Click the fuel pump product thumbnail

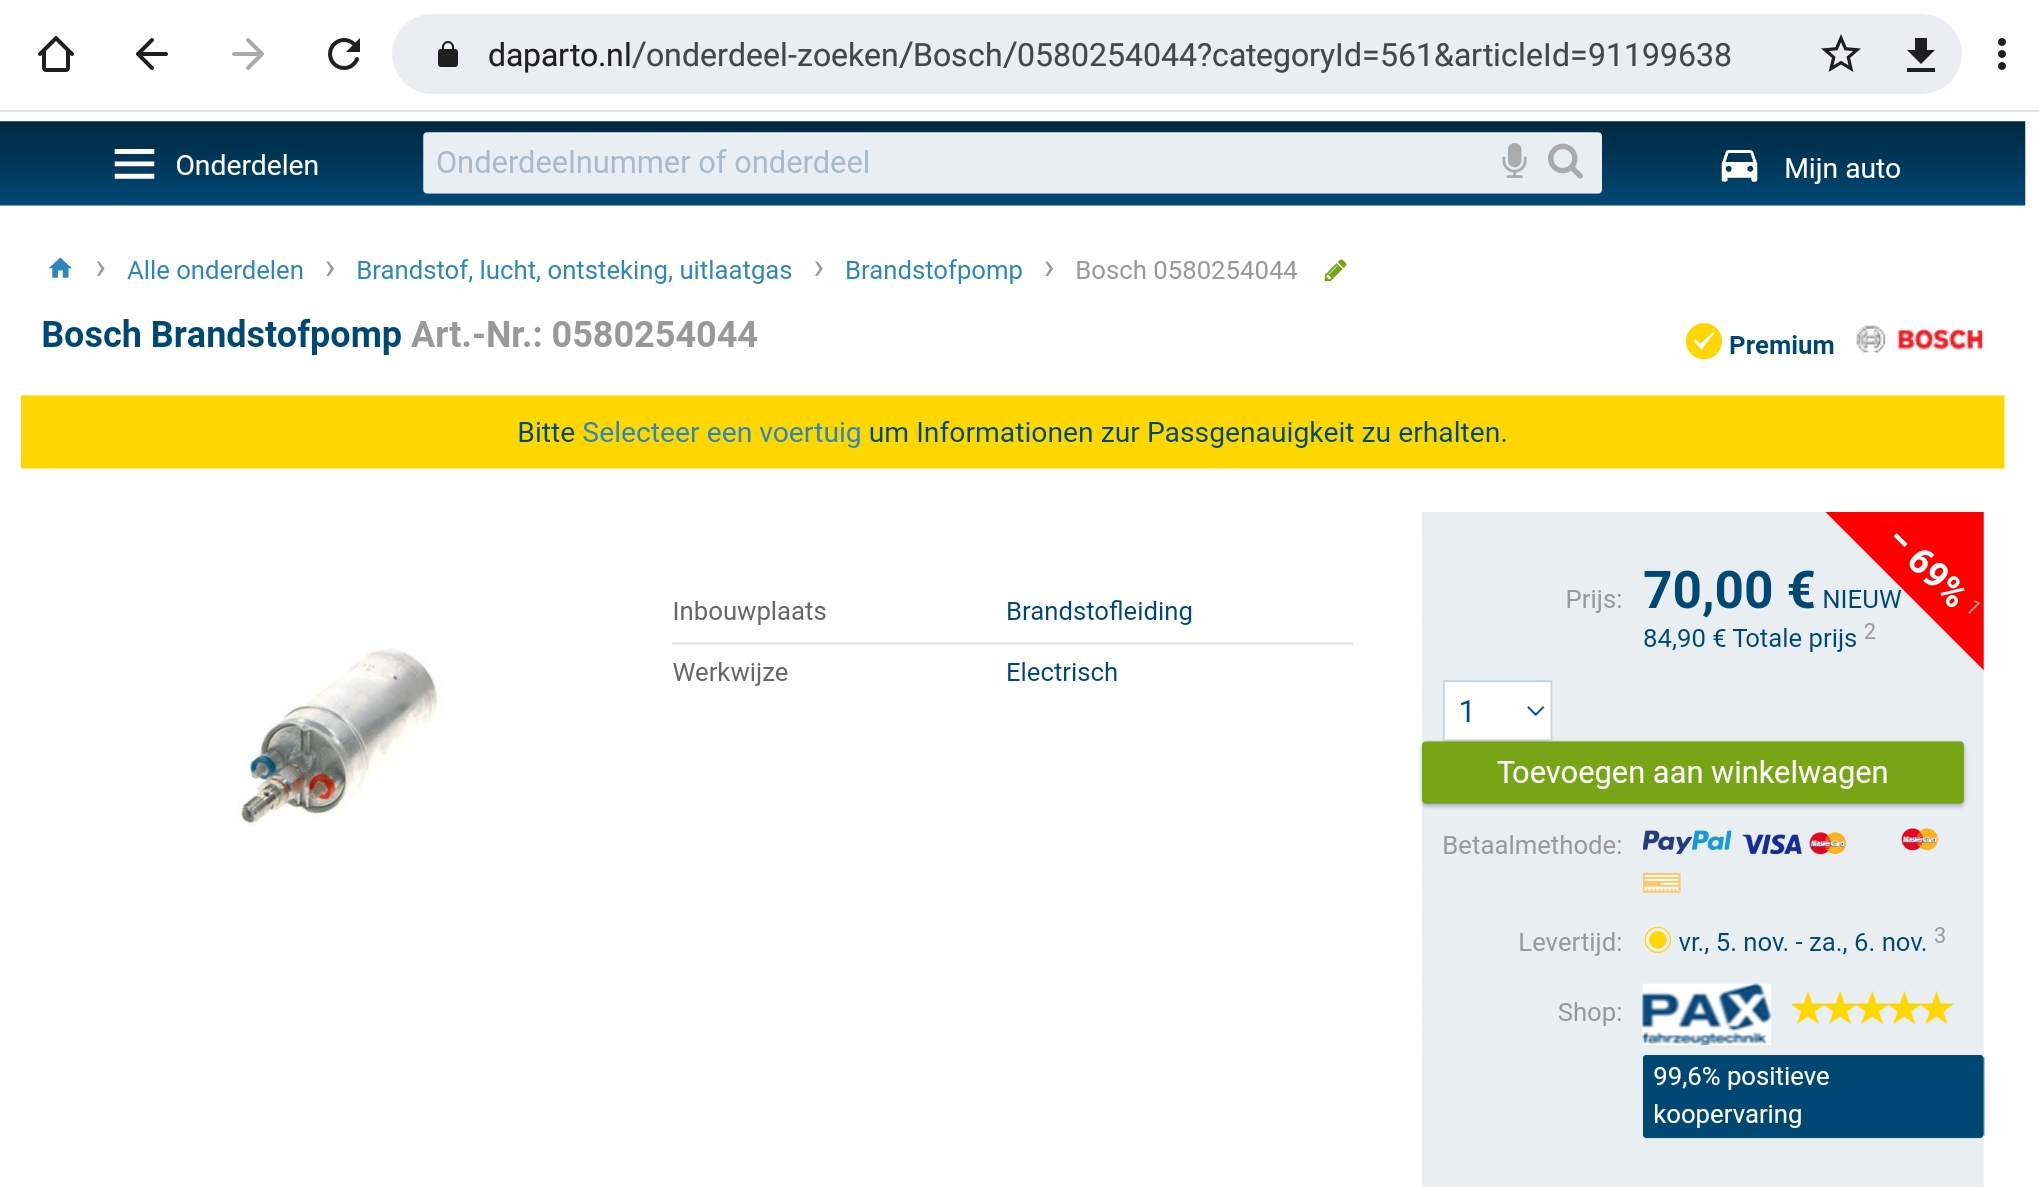[340, 734]
